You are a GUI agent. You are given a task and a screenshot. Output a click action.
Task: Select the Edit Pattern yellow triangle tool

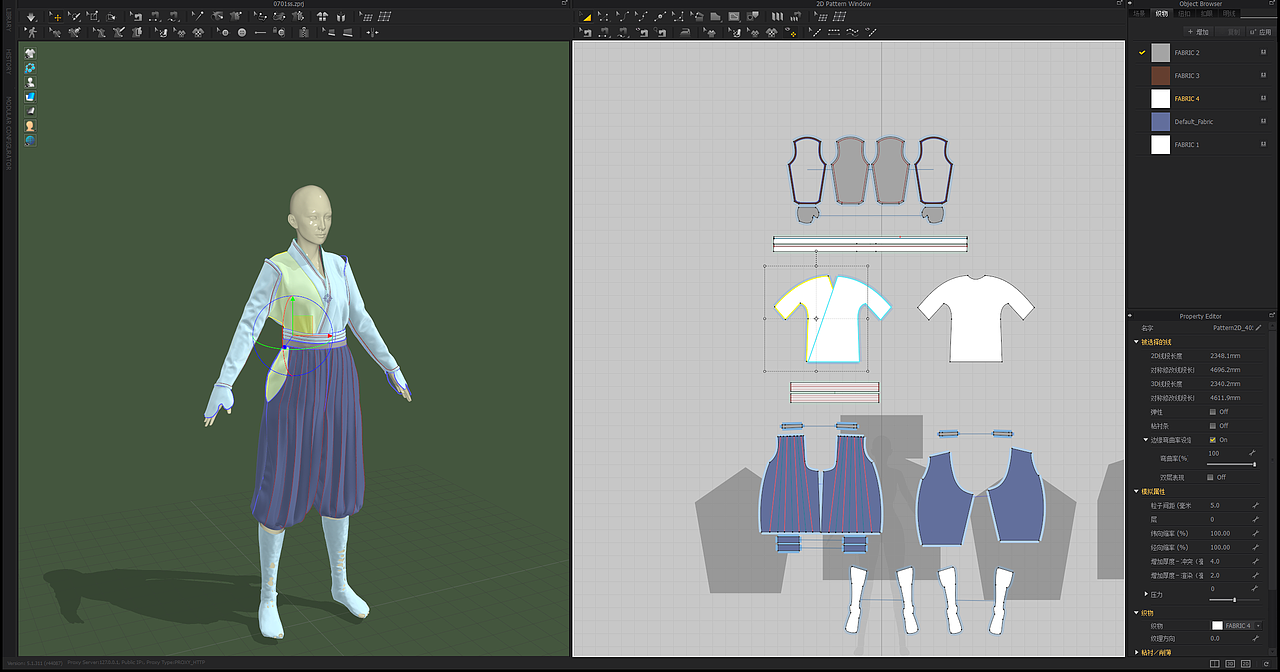[585, 17]
